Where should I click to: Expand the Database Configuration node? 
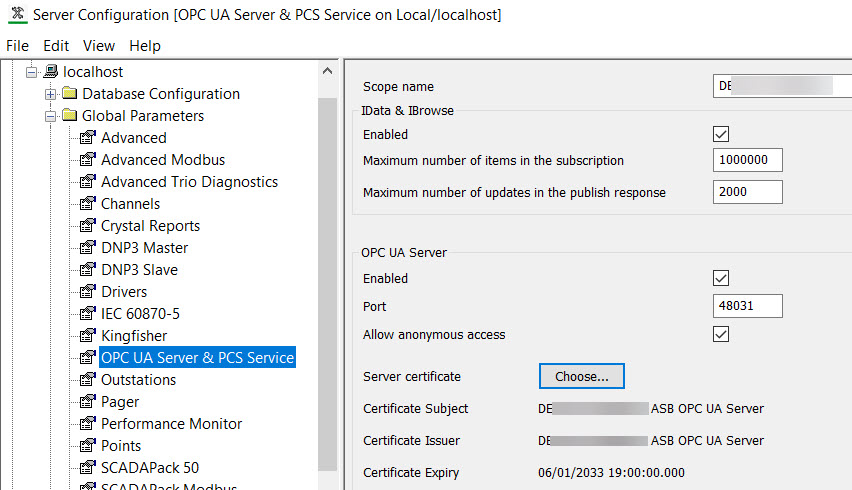[51, 94]
